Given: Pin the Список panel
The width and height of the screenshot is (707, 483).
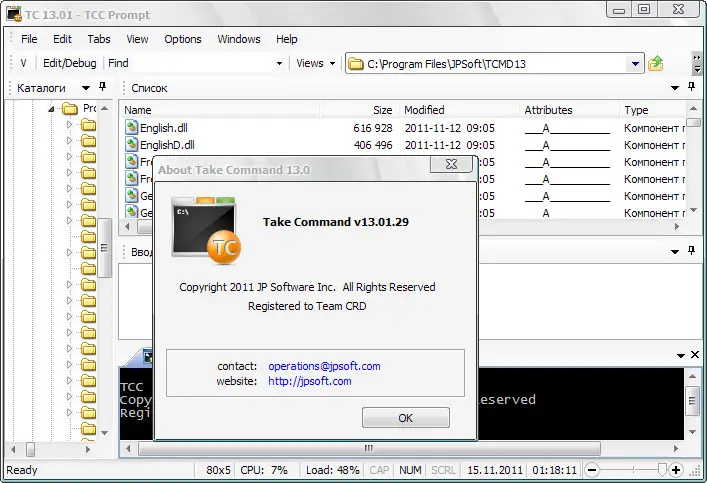Looking at the screenshot, I should [x=692, y=87].
